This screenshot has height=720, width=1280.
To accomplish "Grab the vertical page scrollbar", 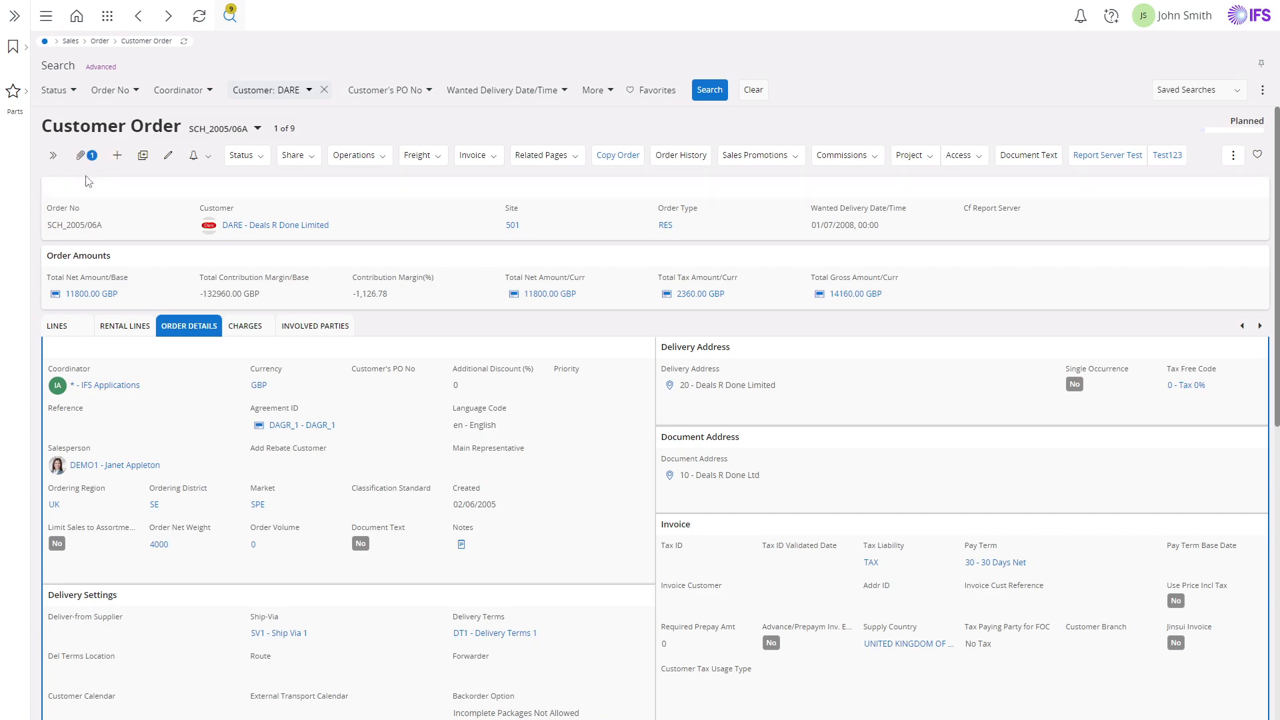I will [1275, 265].
